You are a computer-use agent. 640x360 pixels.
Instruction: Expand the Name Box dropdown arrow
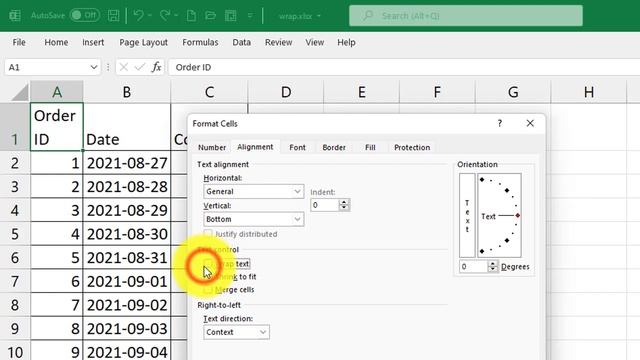point(94,67)
